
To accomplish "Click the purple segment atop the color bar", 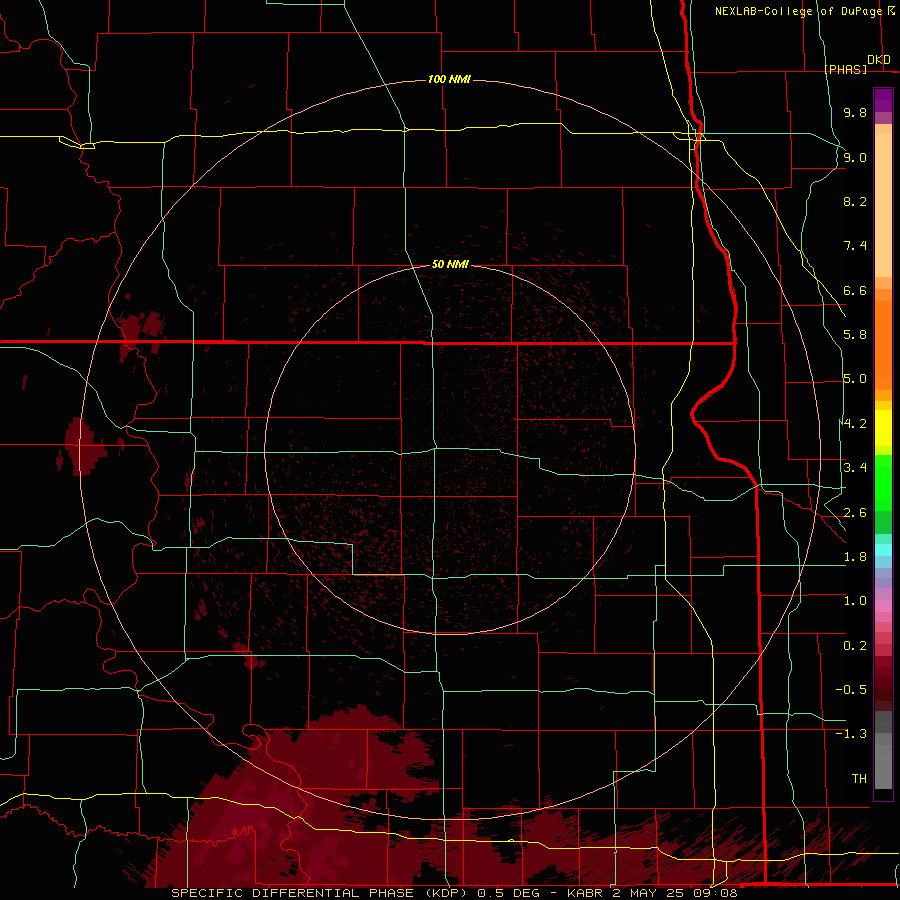I will [883, 100].
